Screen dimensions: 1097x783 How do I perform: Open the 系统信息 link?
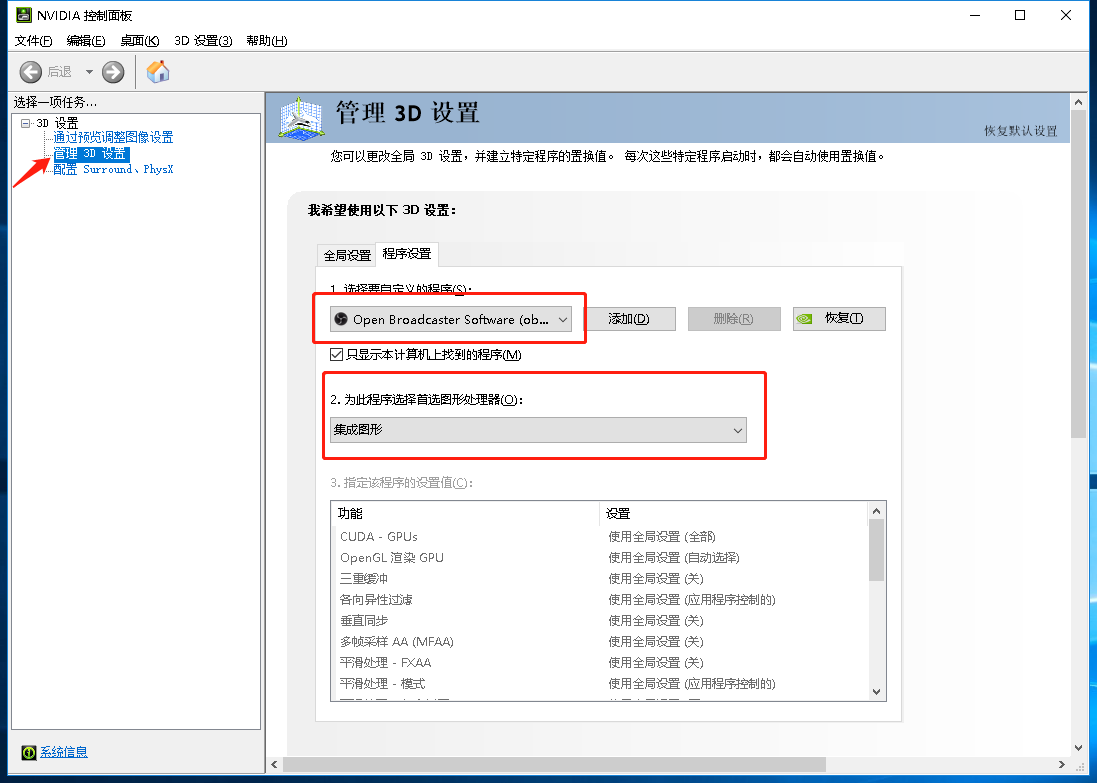tap(64, 752)
